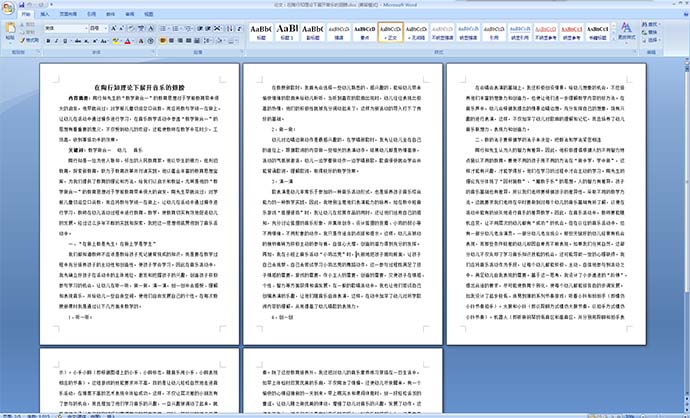Apply character shading with shaded A icon
The width and height of the screenshot is (690, 418).
pos(141,41)
